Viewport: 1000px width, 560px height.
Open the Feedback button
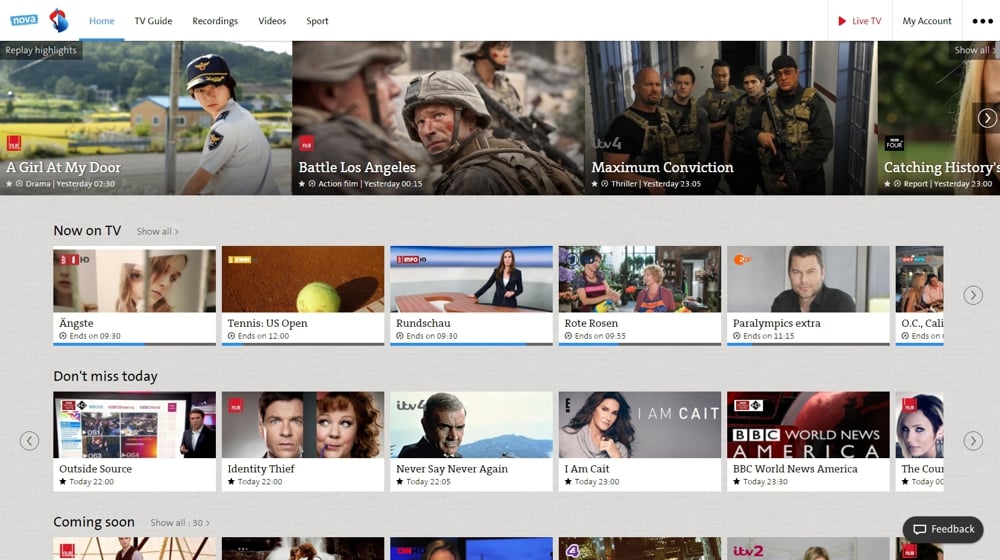tap(943, 529)
